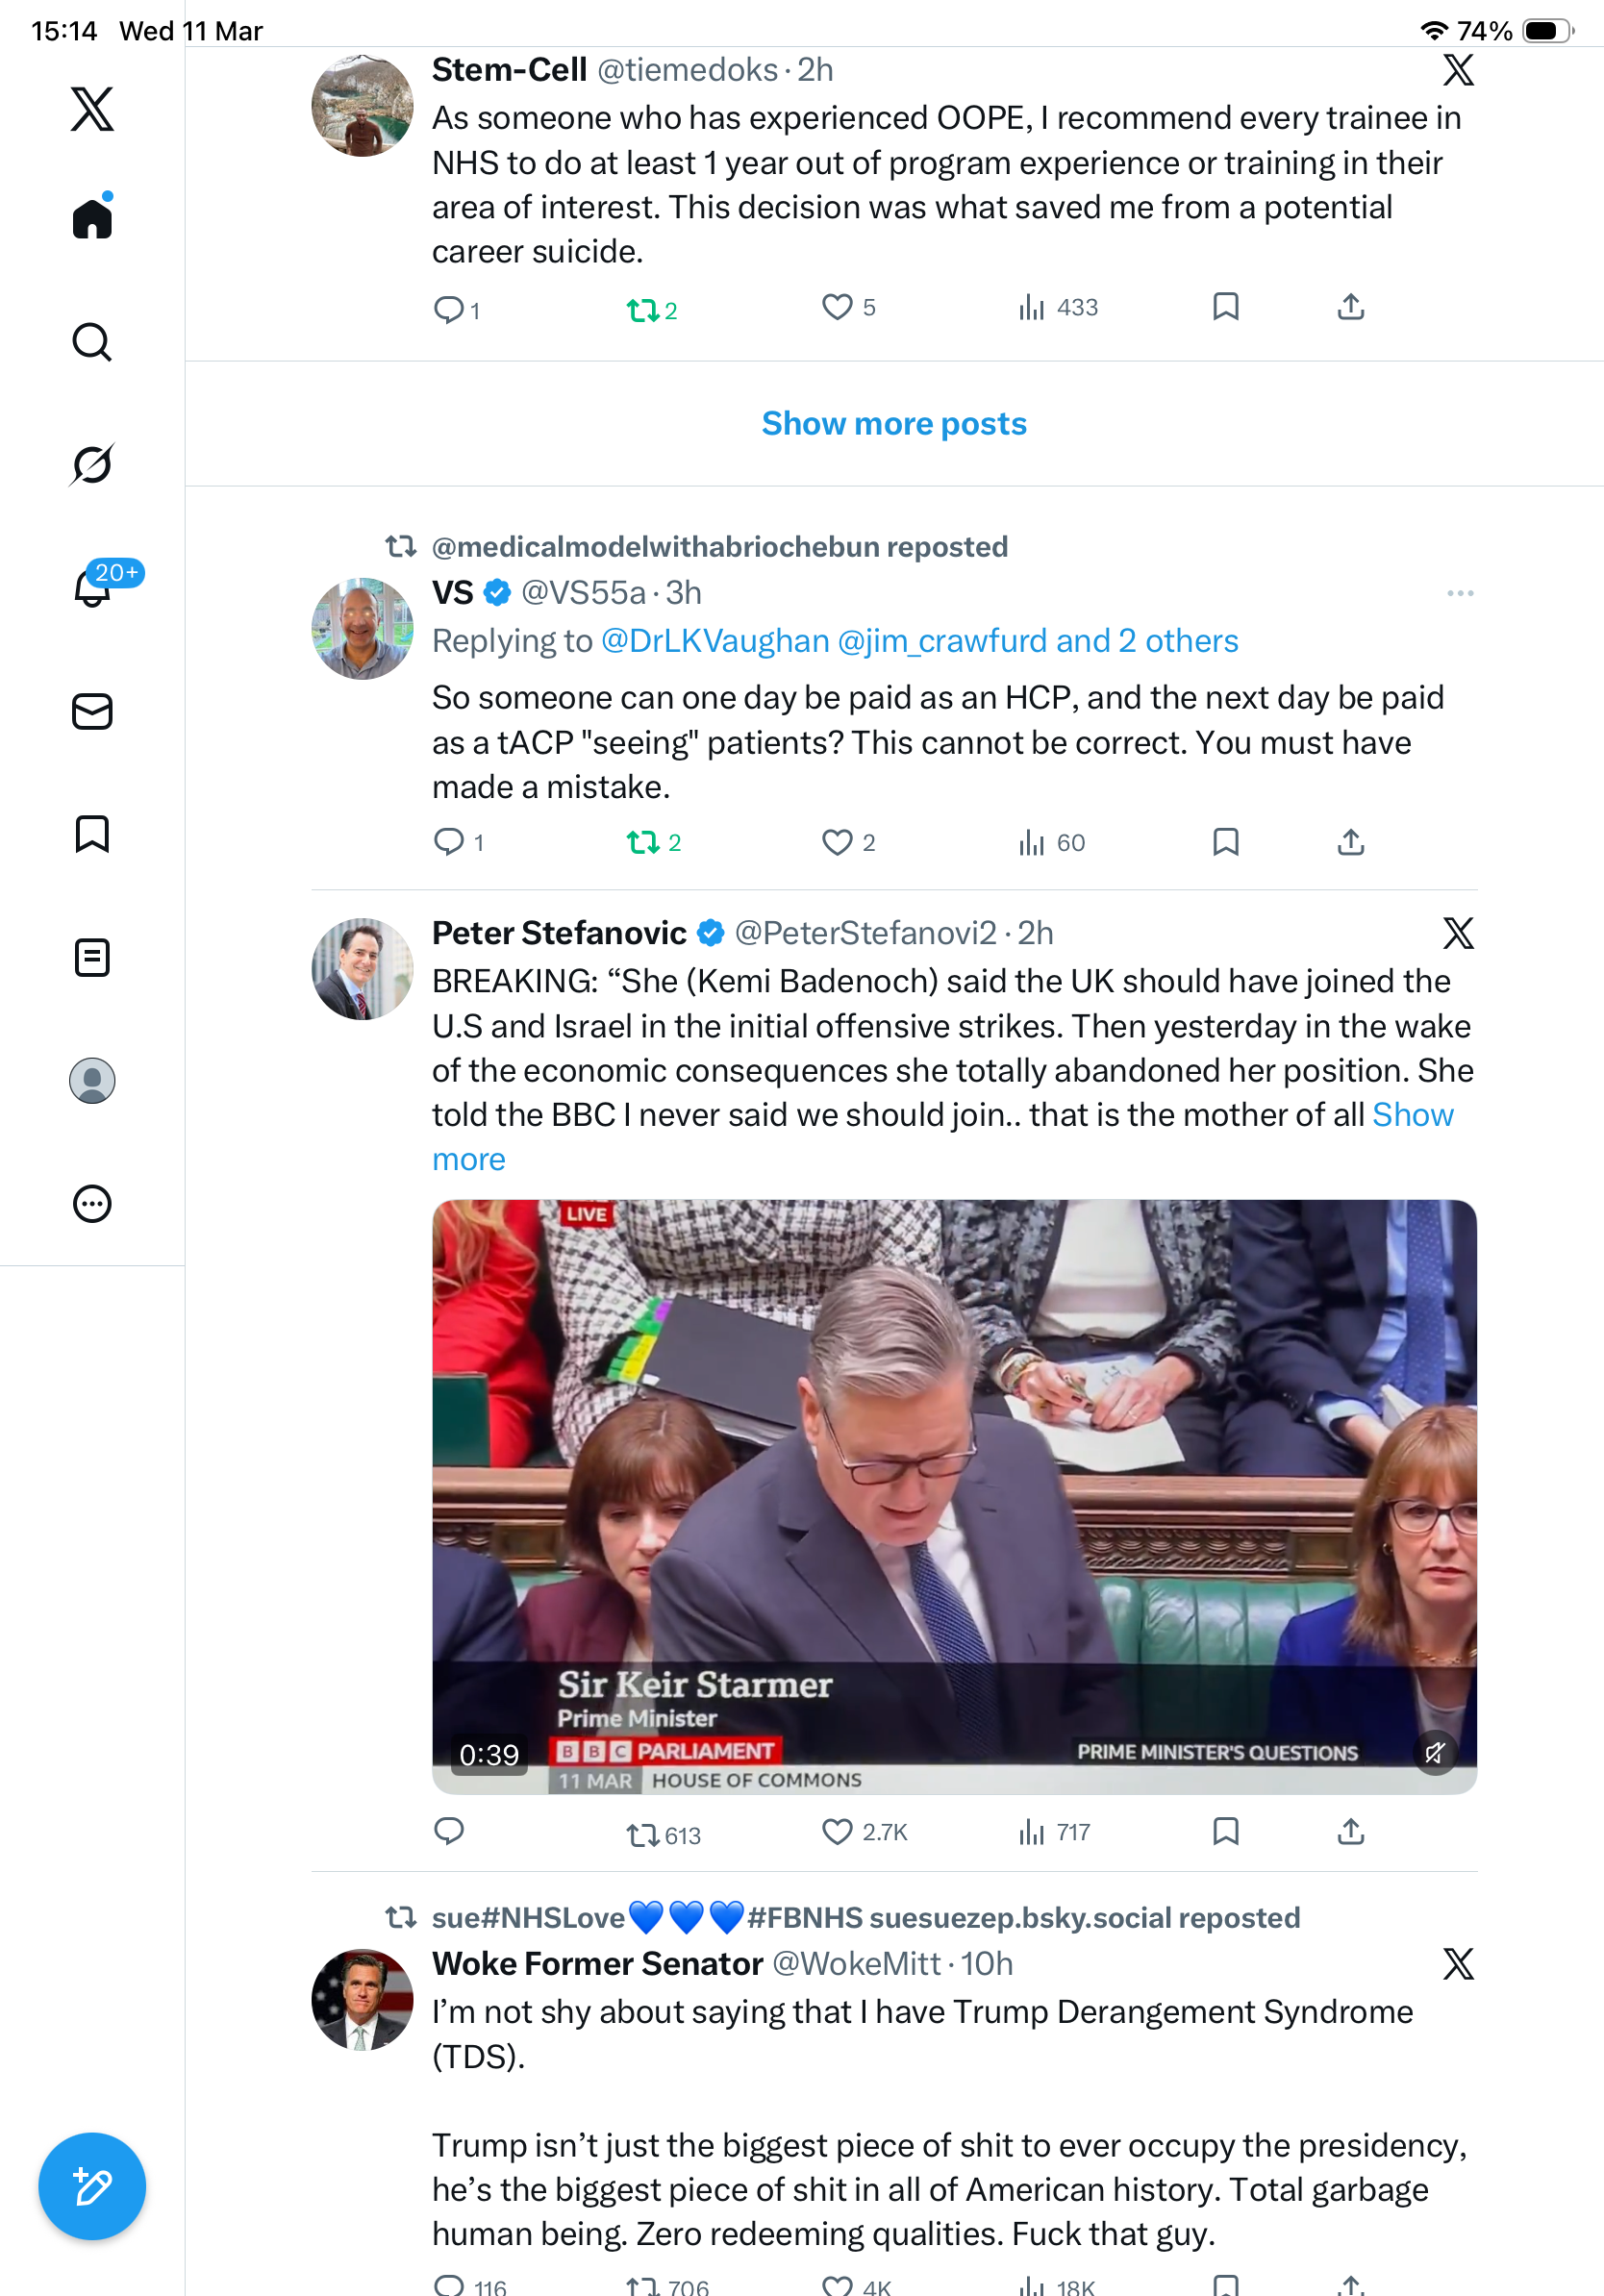This screenshot has height=2296, width=1604.
Task: Open @DrLKVaughan mention link
Action: tap(715, 641)
